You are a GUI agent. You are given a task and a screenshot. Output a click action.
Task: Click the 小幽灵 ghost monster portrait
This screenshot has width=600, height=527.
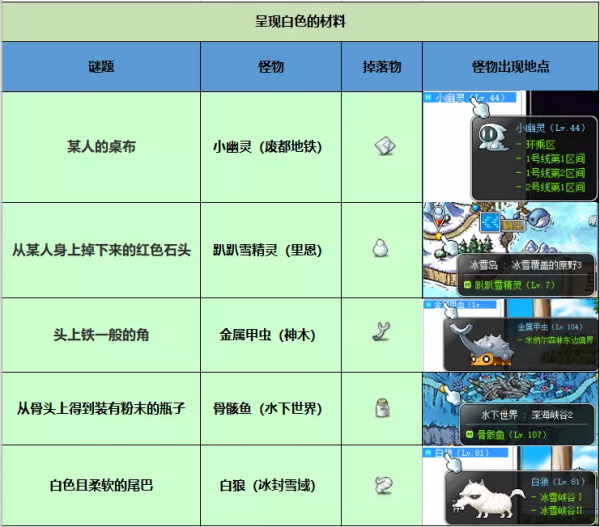pyautogui.click(x=493, y=137)
